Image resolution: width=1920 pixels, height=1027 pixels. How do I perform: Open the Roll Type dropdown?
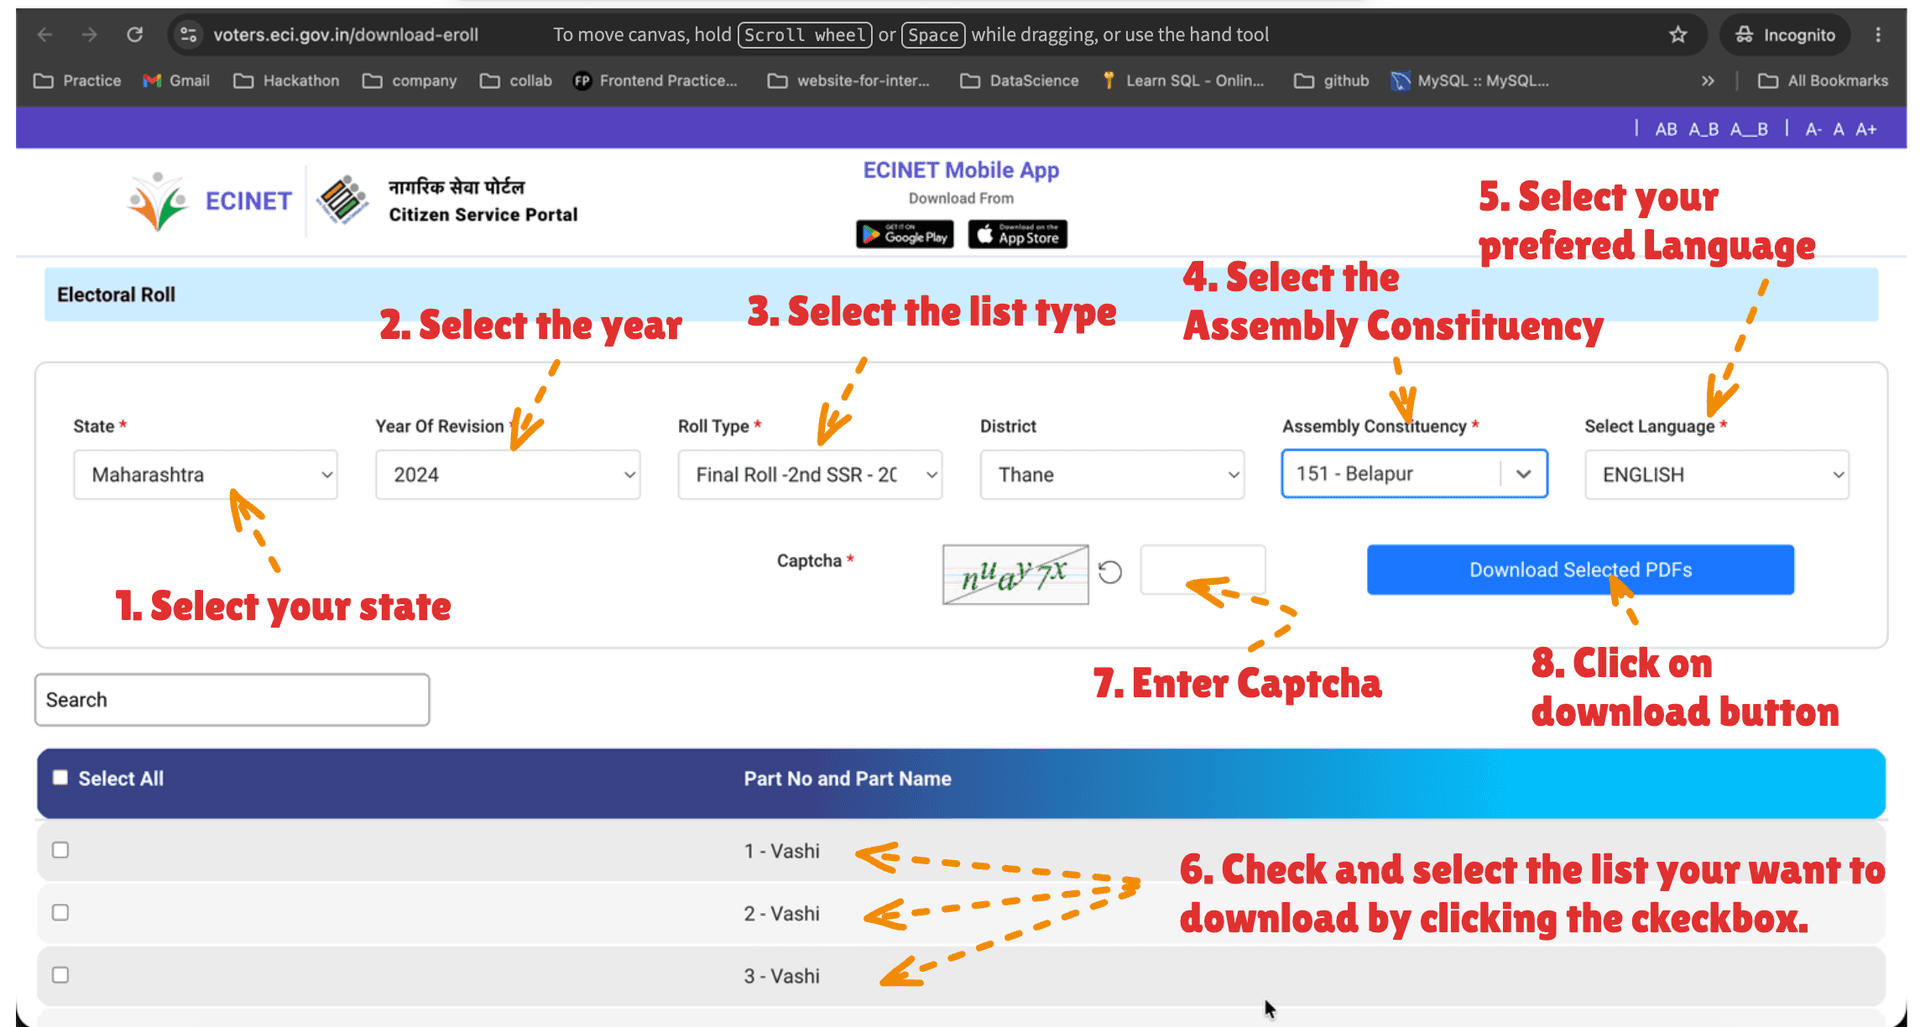pyautogui.click(x=810, y=475)
